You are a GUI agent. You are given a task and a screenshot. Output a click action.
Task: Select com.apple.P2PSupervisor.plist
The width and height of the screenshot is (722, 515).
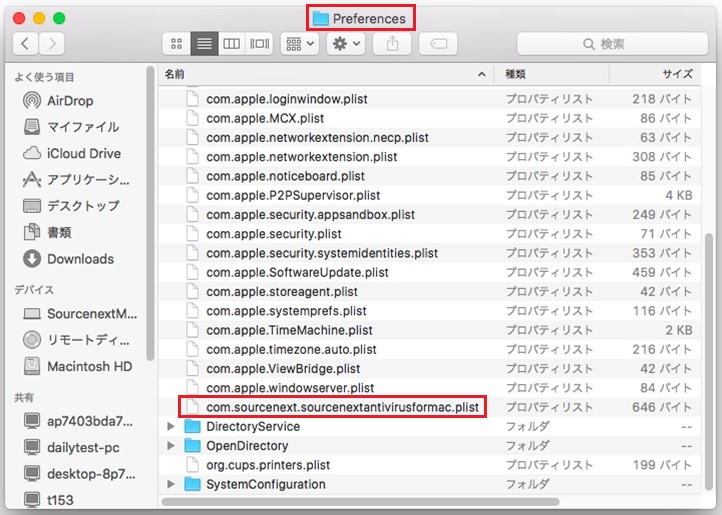pyautogui.click(x=293, y=195)
